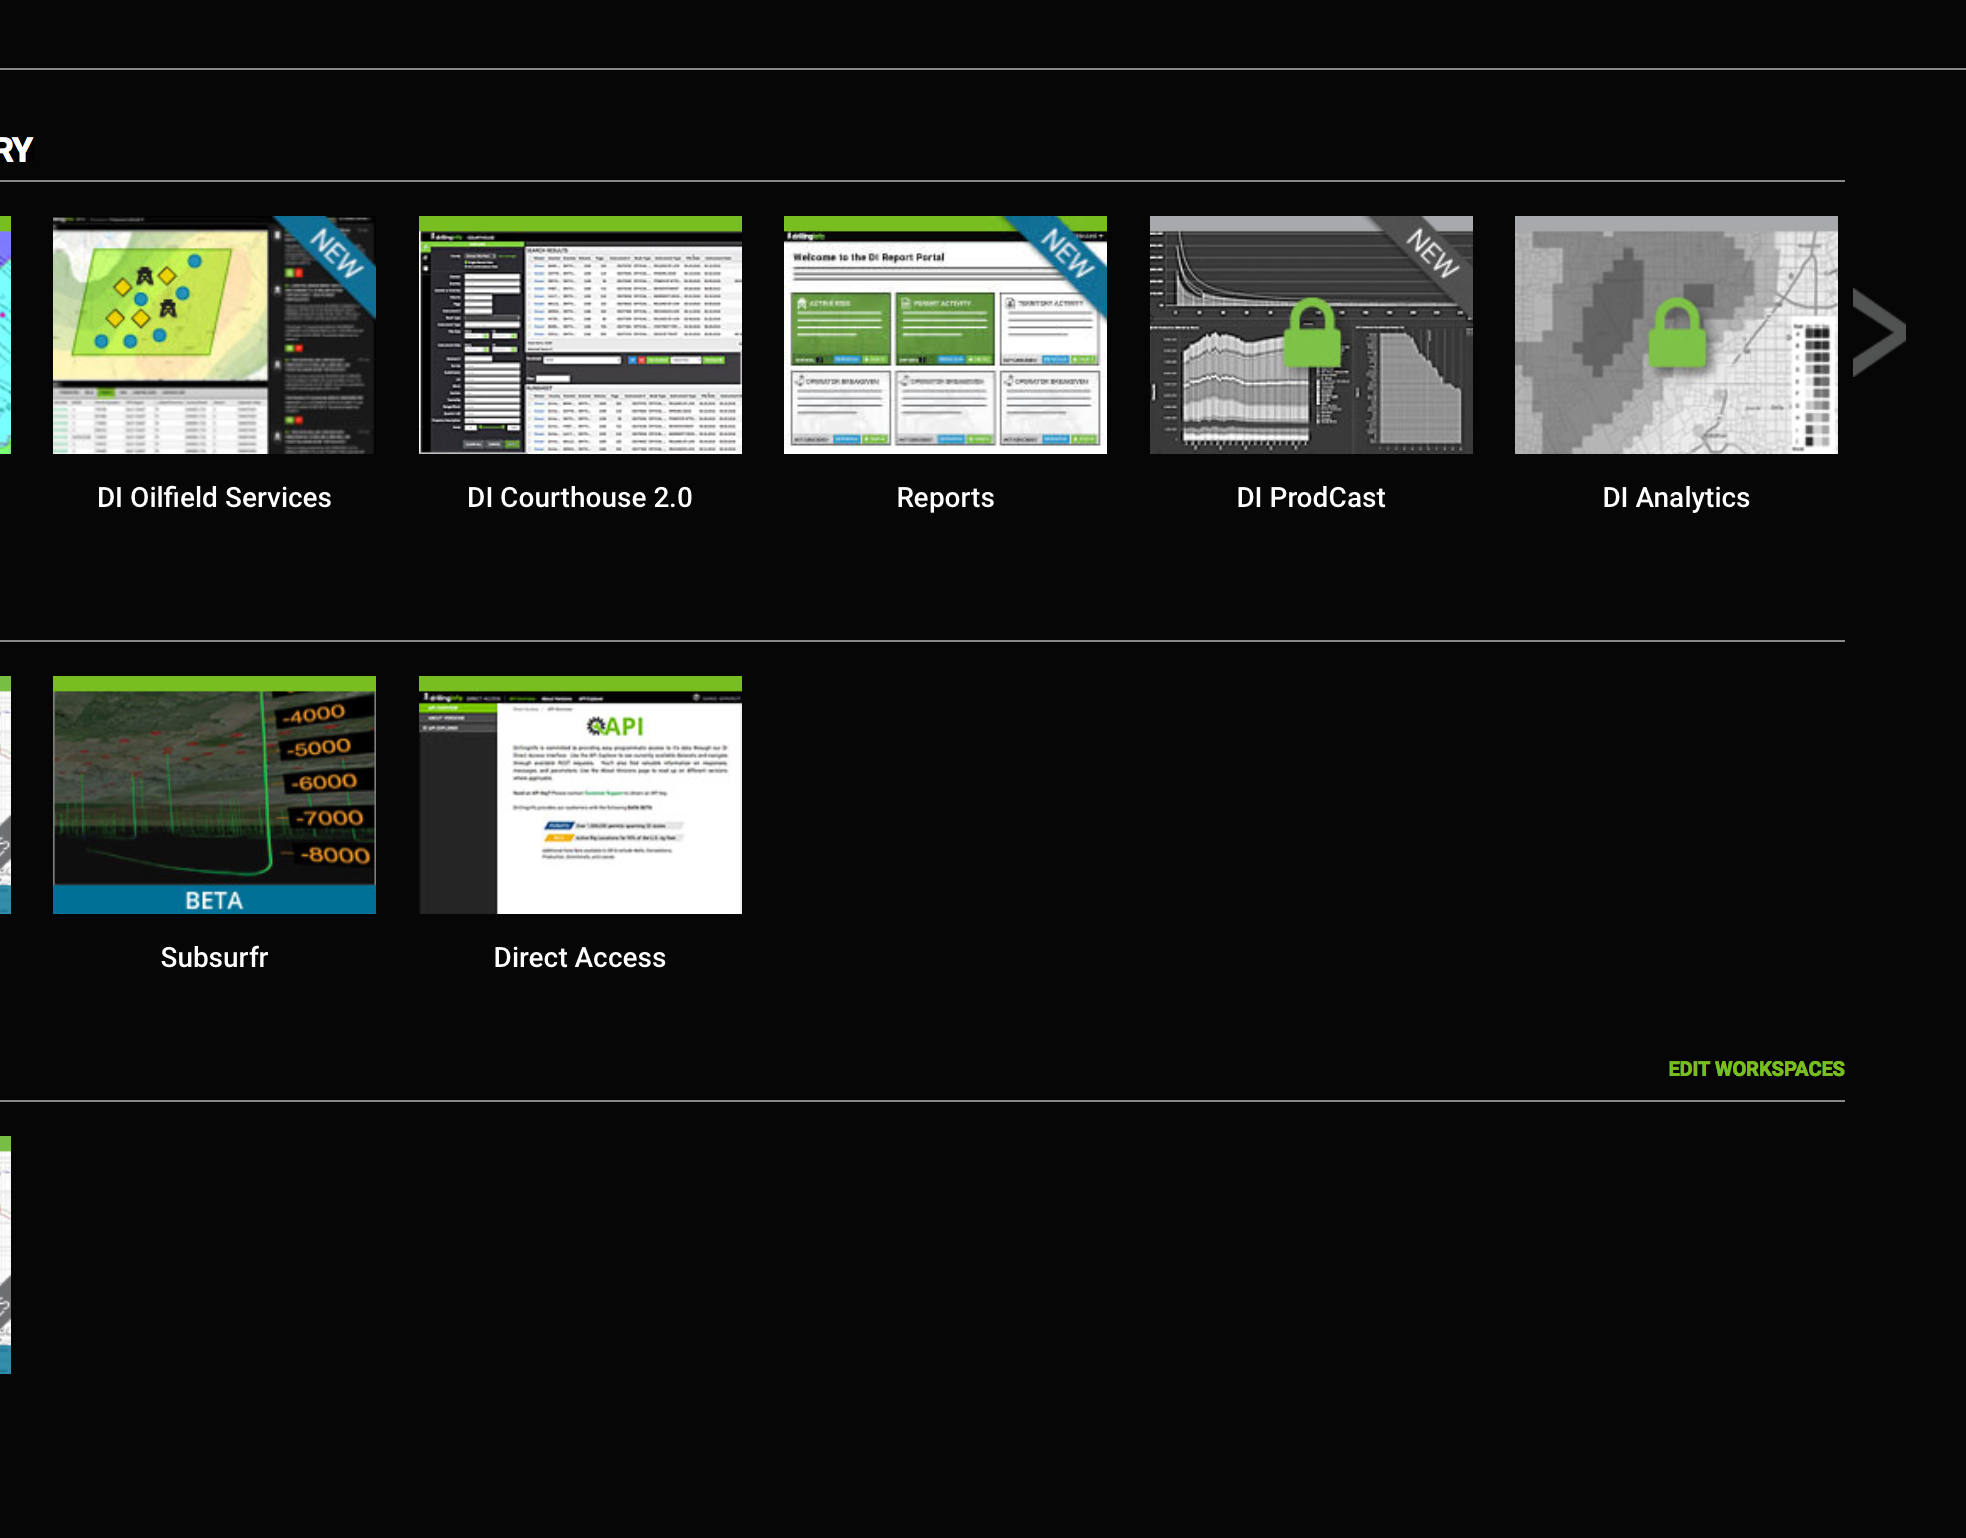The image size is (1966, 1538).
Task: Click the NEW ribbon on DI Oilfield Services
Action: [x=334, y=255]
